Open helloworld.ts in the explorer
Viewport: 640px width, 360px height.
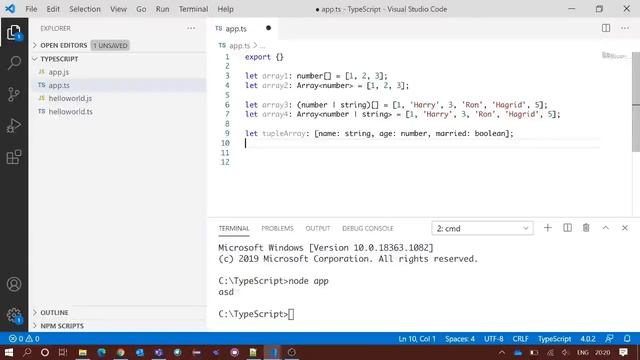[x=70, y=111]
